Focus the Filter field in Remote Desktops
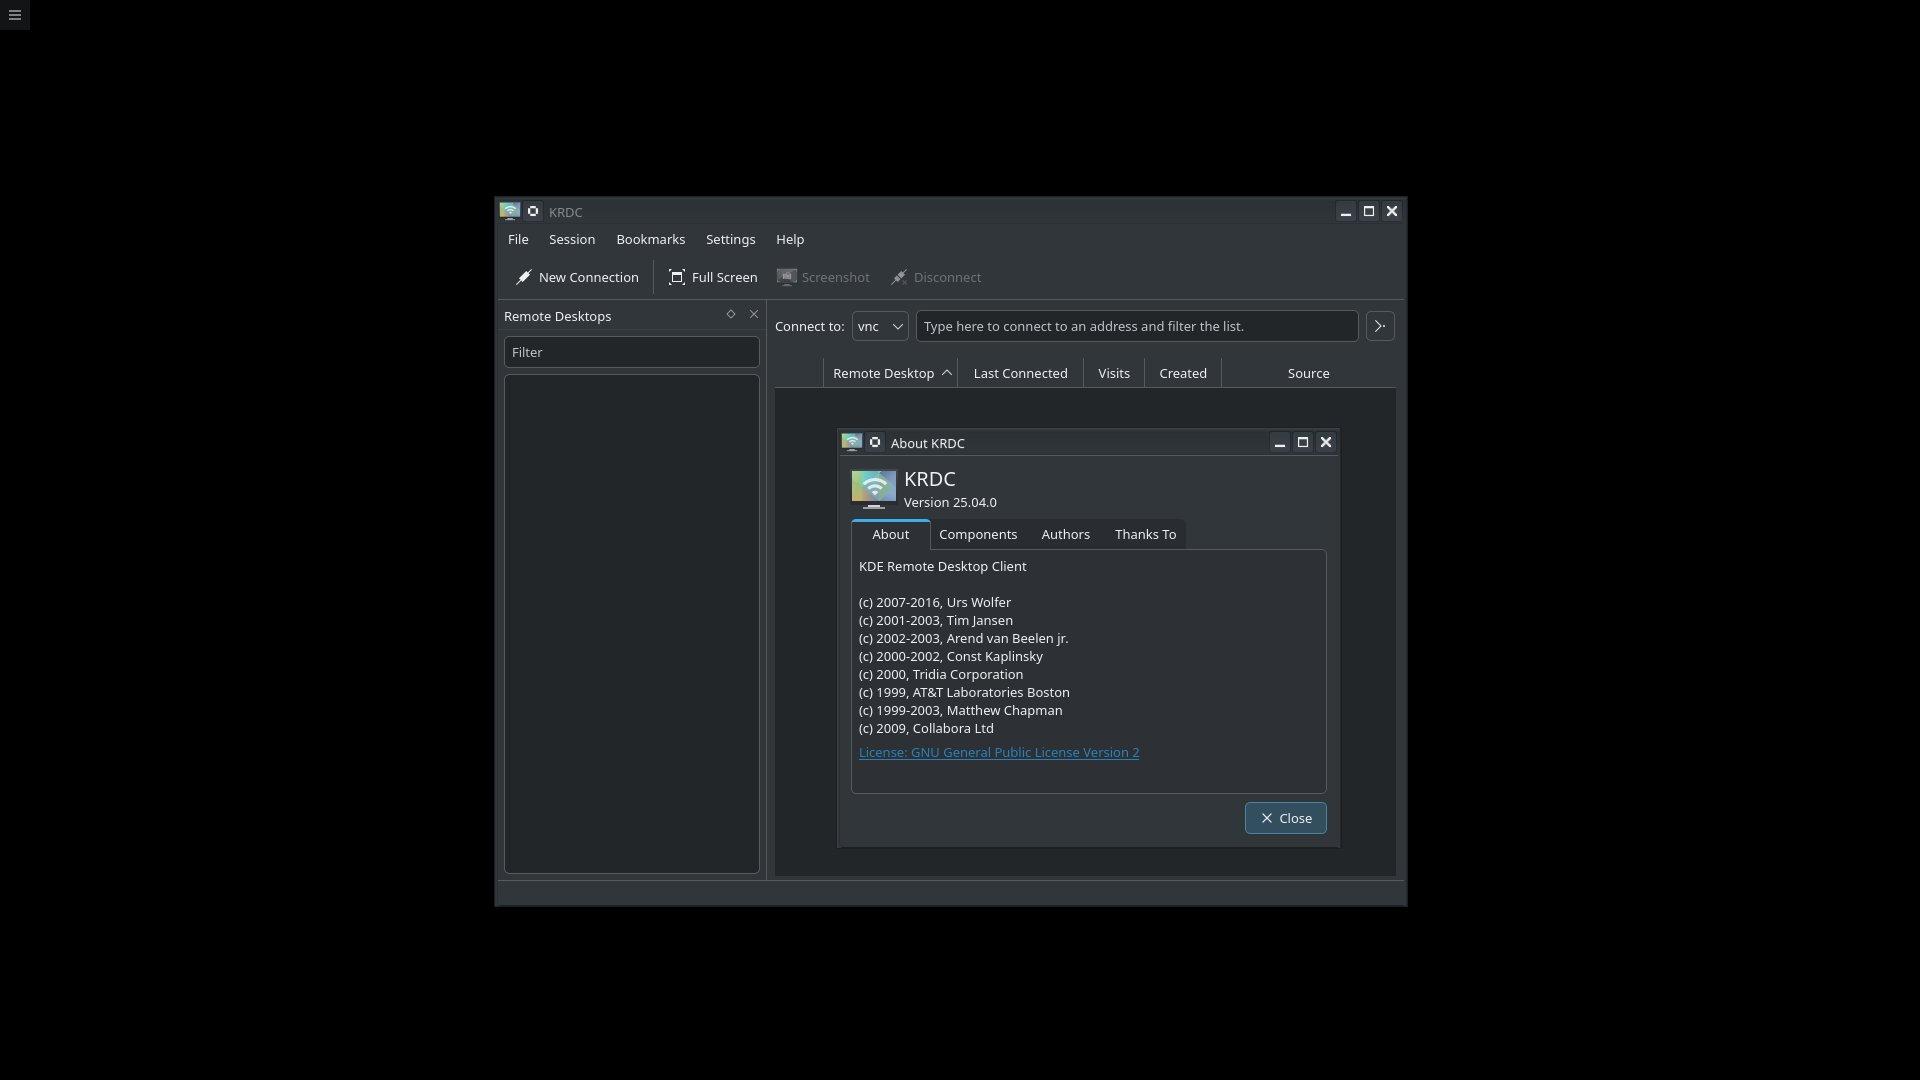This screenshot has width=1920, height=1080. (x=632, y=352)
